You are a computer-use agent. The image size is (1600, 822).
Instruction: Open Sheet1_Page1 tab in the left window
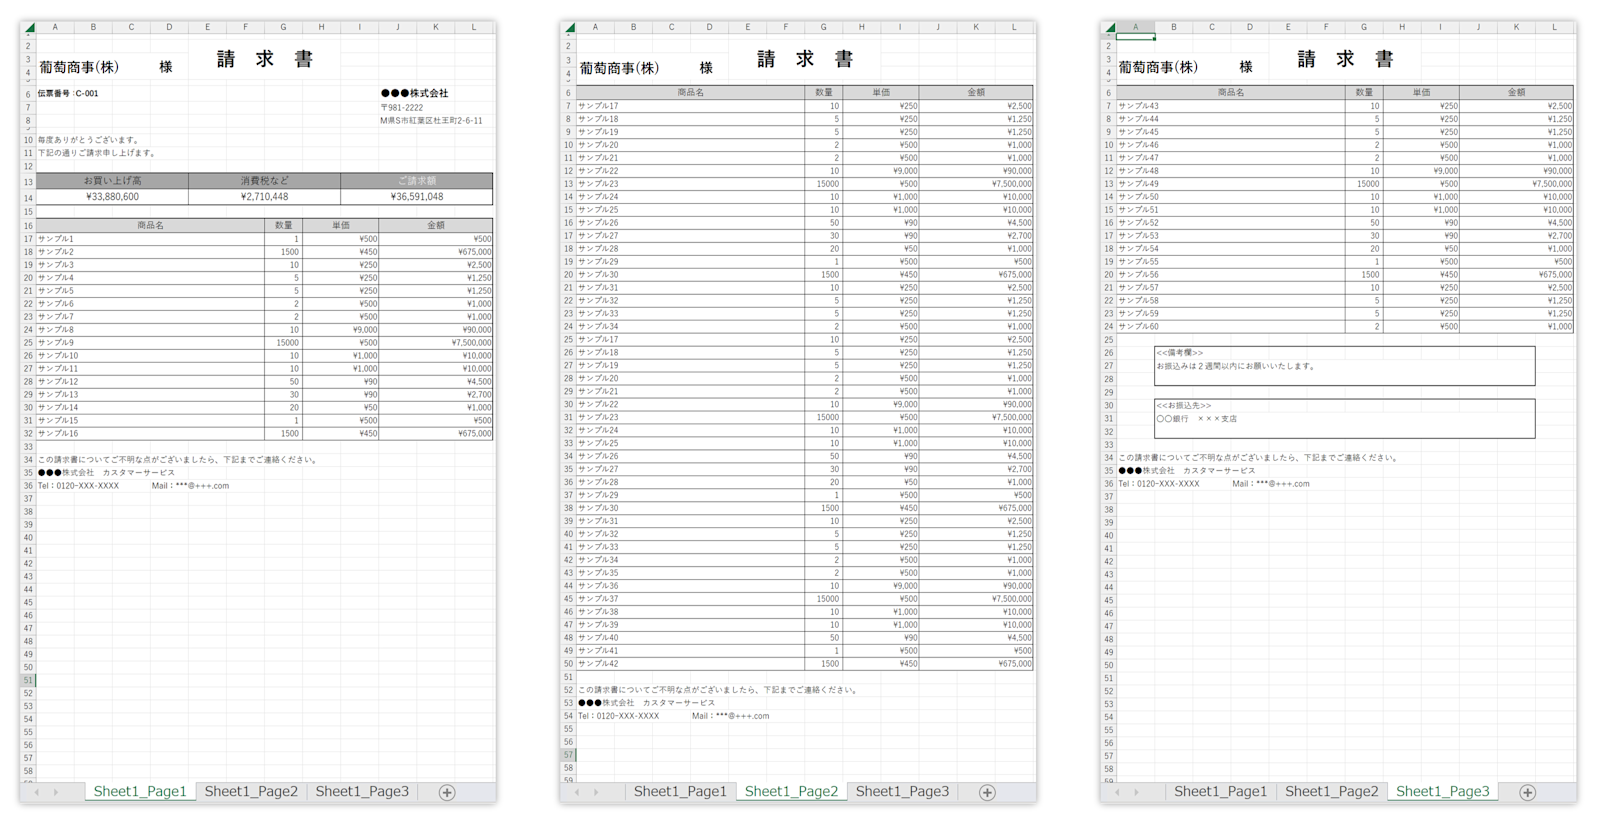pyautogui.click(x=140, y=791)
